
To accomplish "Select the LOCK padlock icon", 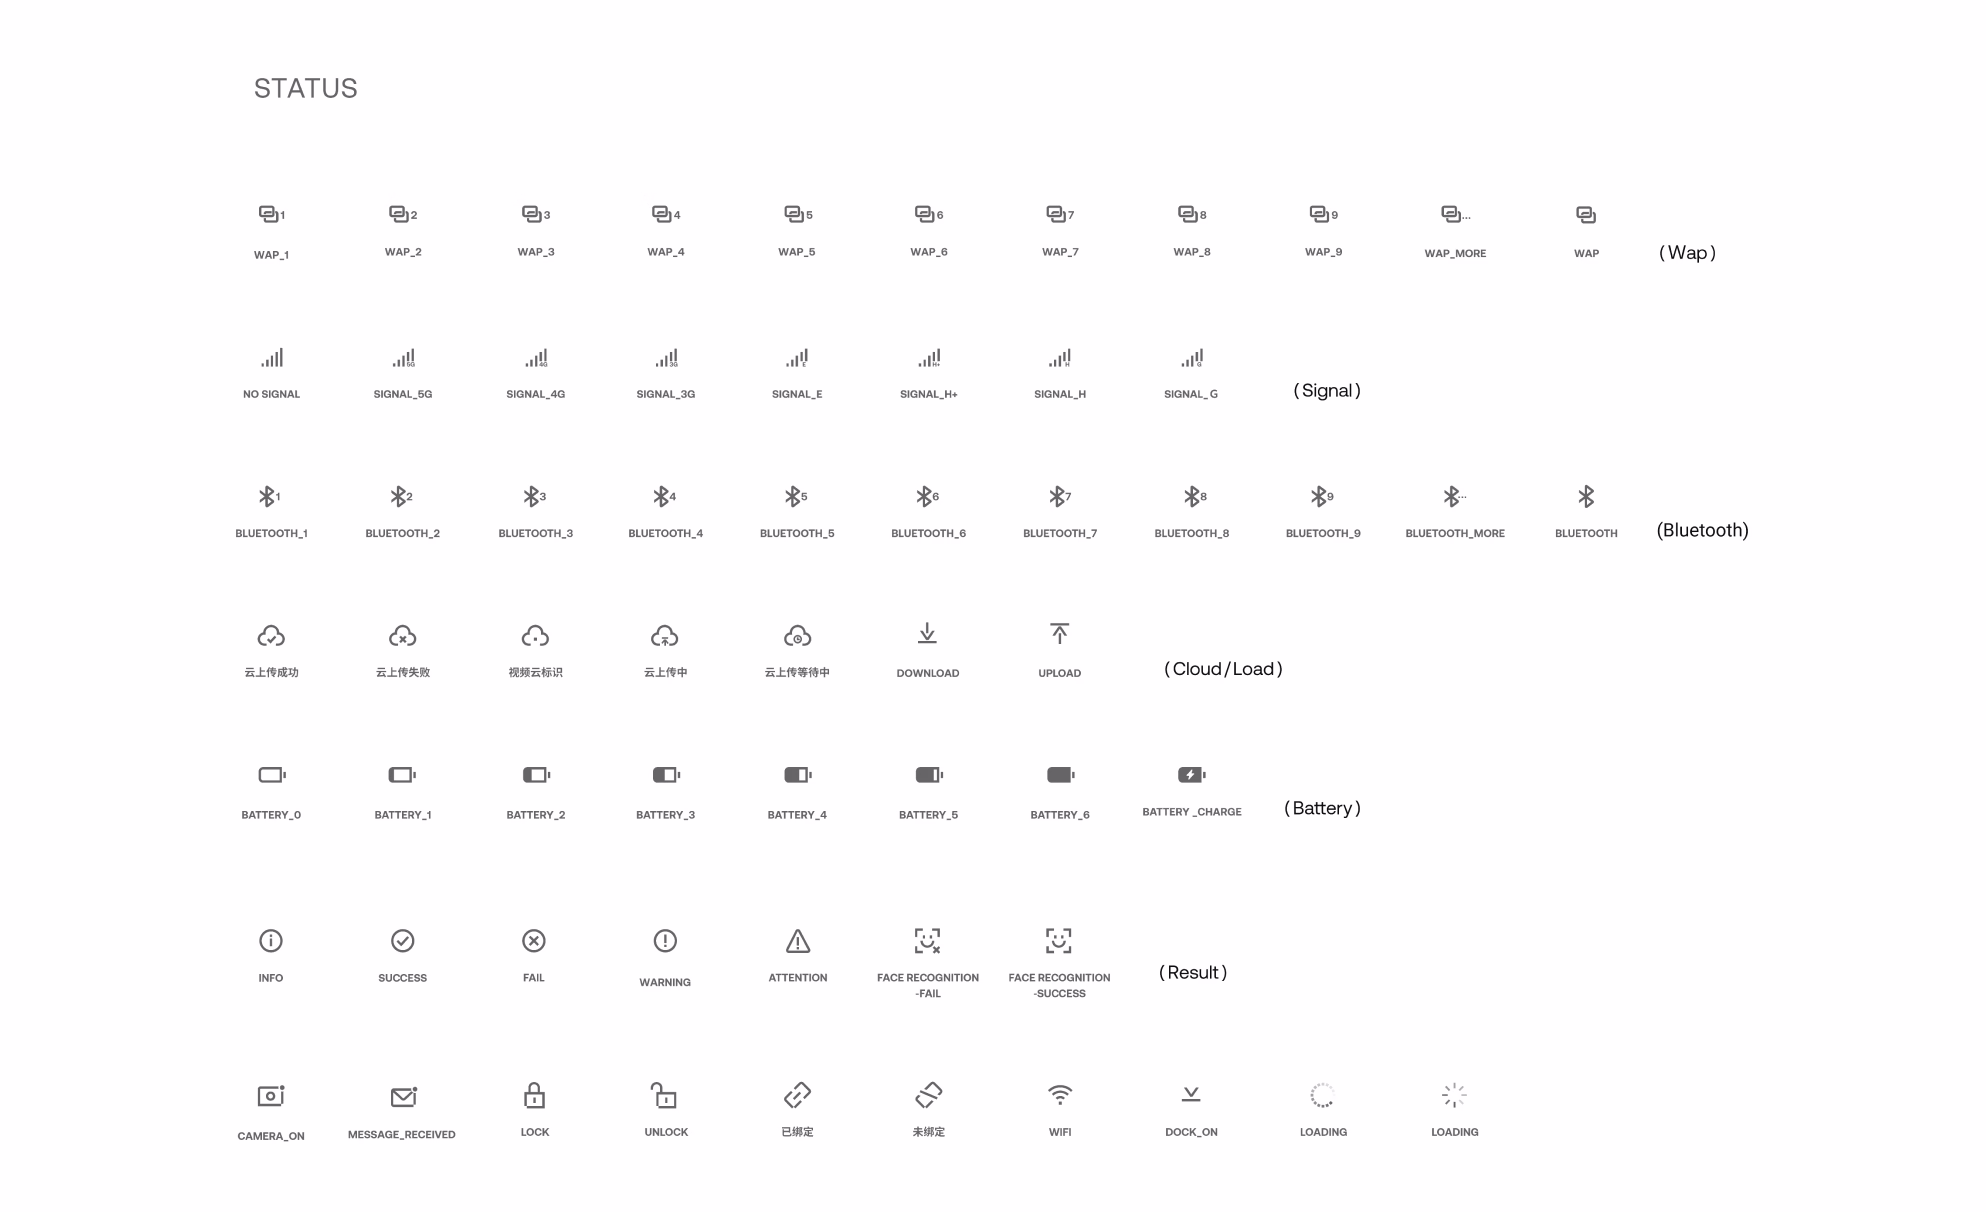I will [535, 1095].
